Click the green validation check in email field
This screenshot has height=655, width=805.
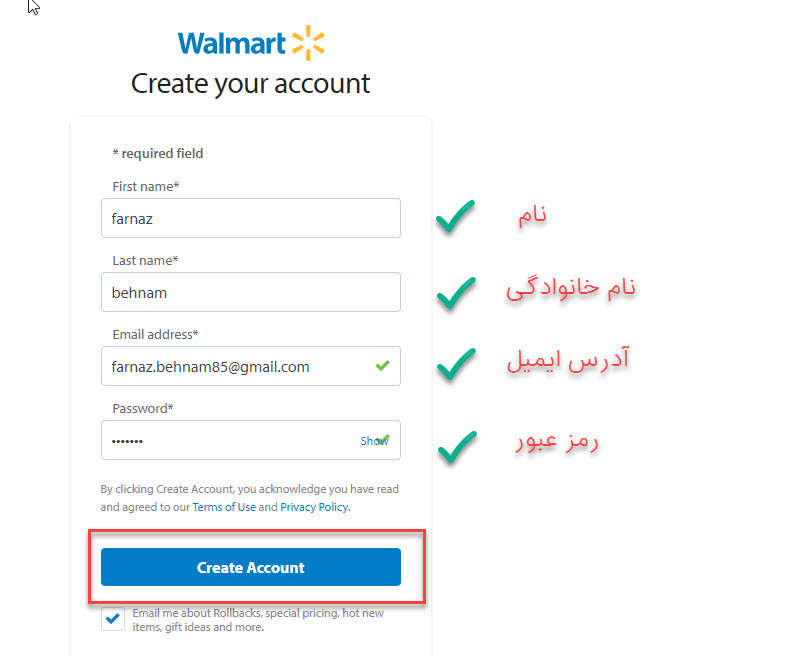tap(382, 365)
